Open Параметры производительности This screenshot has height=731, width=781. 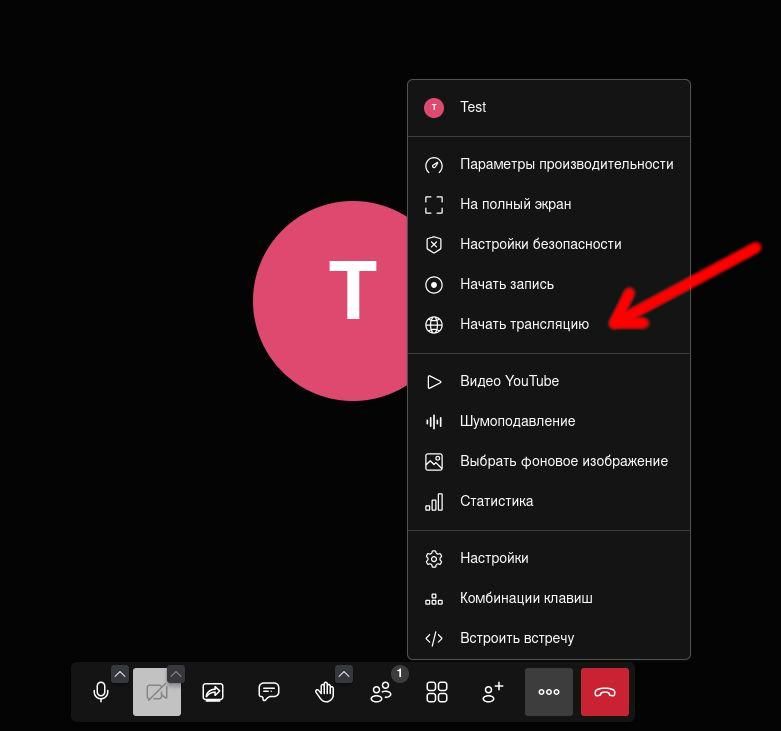click(566, 164)
